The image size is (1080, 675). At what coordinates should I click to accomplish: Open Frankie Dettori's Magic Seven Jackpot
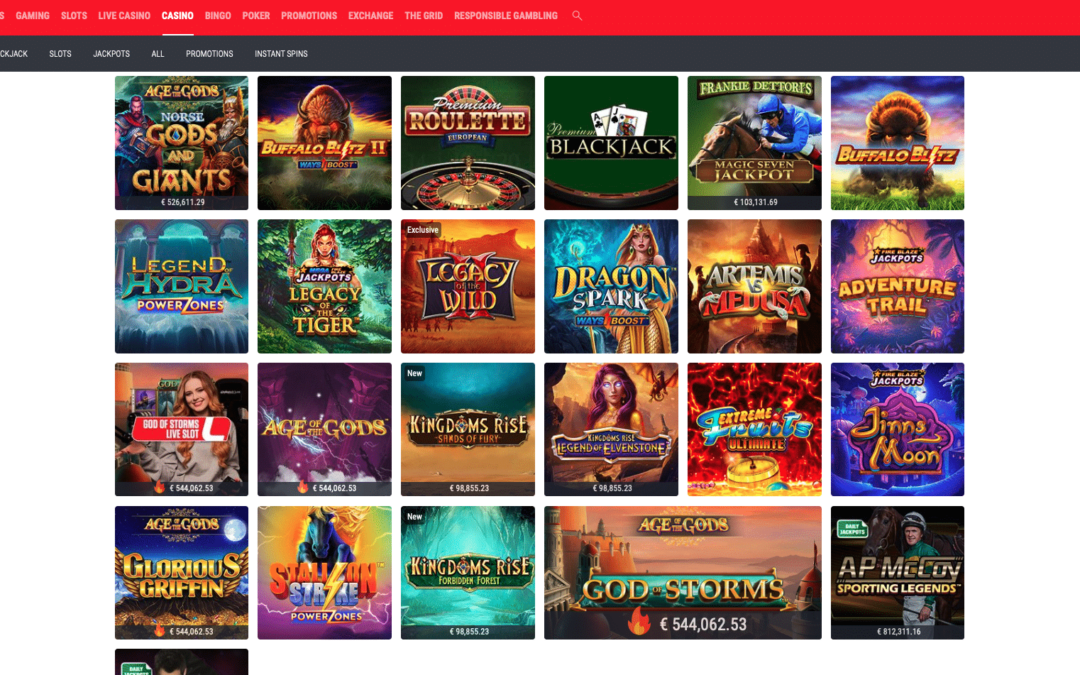[754, 143]
